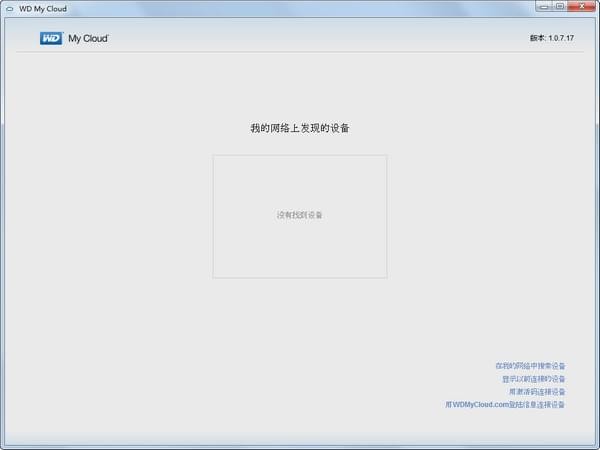The image size is (600, 450).
Task: Open link 显示以前连接的设备
Action: (533, 379)
